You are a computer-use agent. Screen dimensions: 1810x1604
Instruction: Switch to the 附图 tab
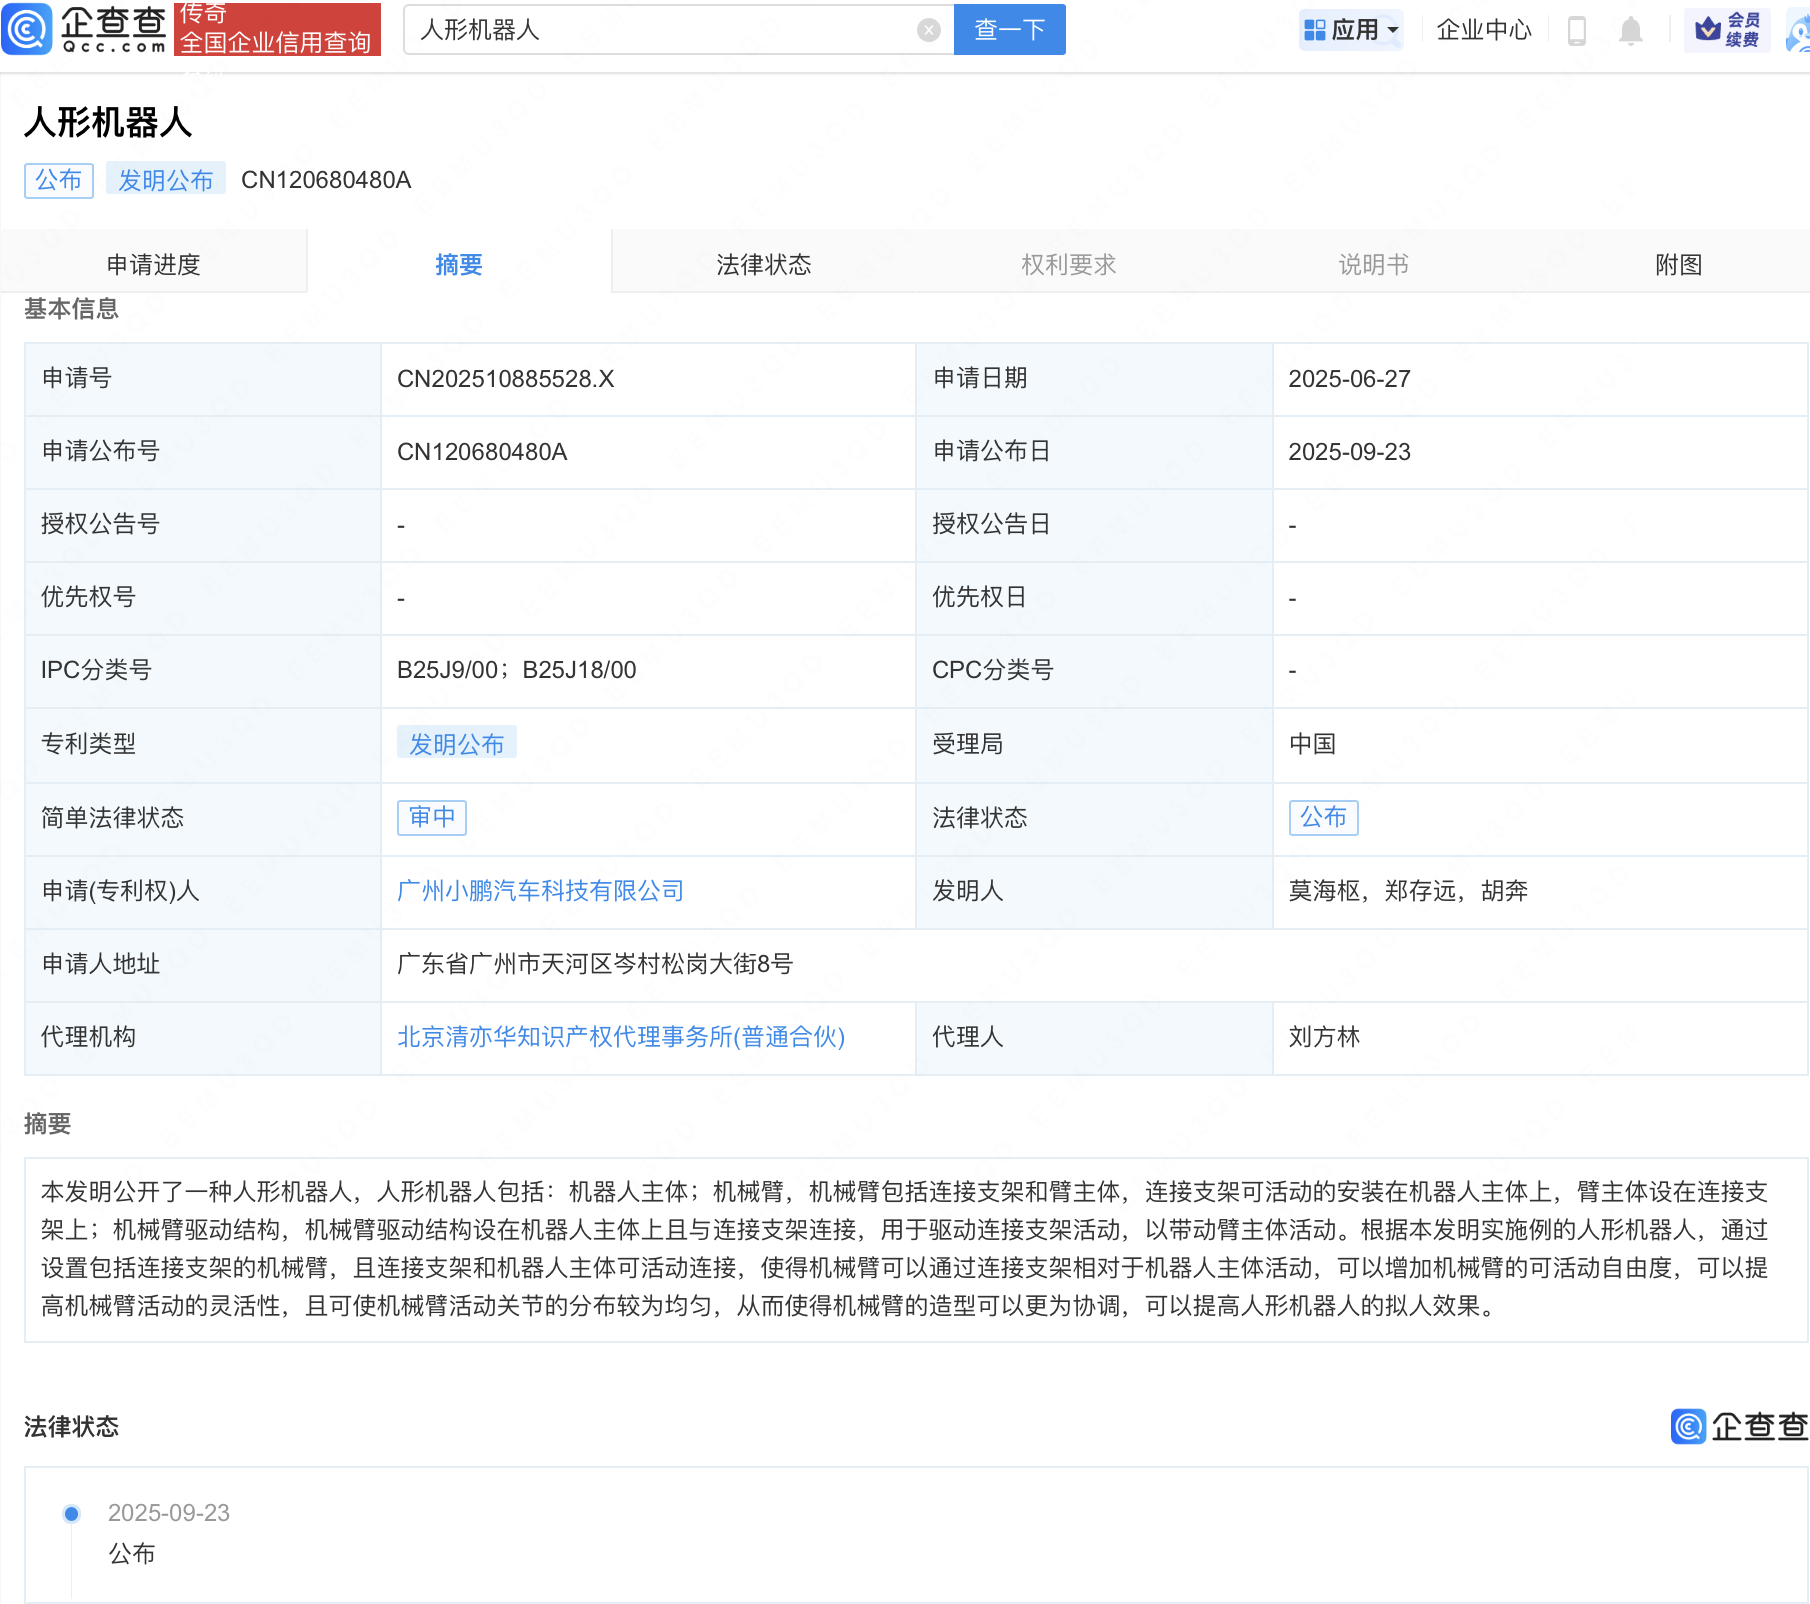click(1678, 264)
